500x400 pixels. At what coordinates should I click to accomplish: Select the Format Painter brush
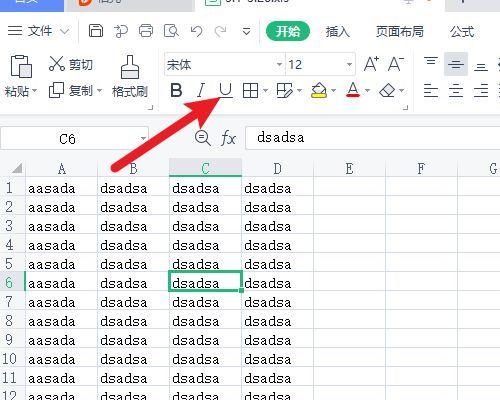[x=130, y=77]
